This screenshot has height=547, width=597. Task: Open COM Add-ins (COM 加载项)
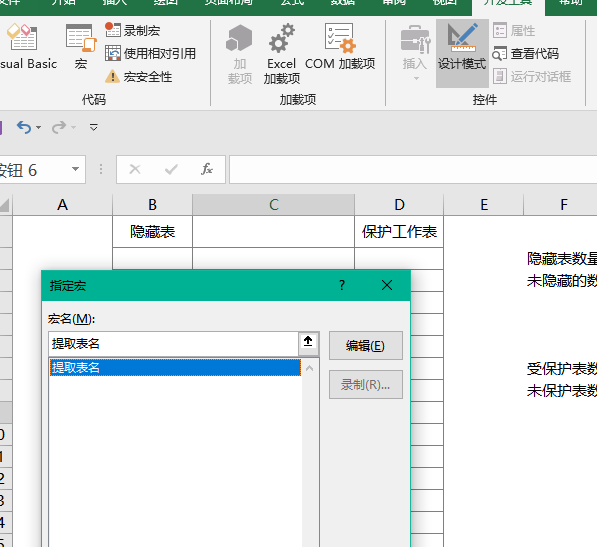point(340,47)
